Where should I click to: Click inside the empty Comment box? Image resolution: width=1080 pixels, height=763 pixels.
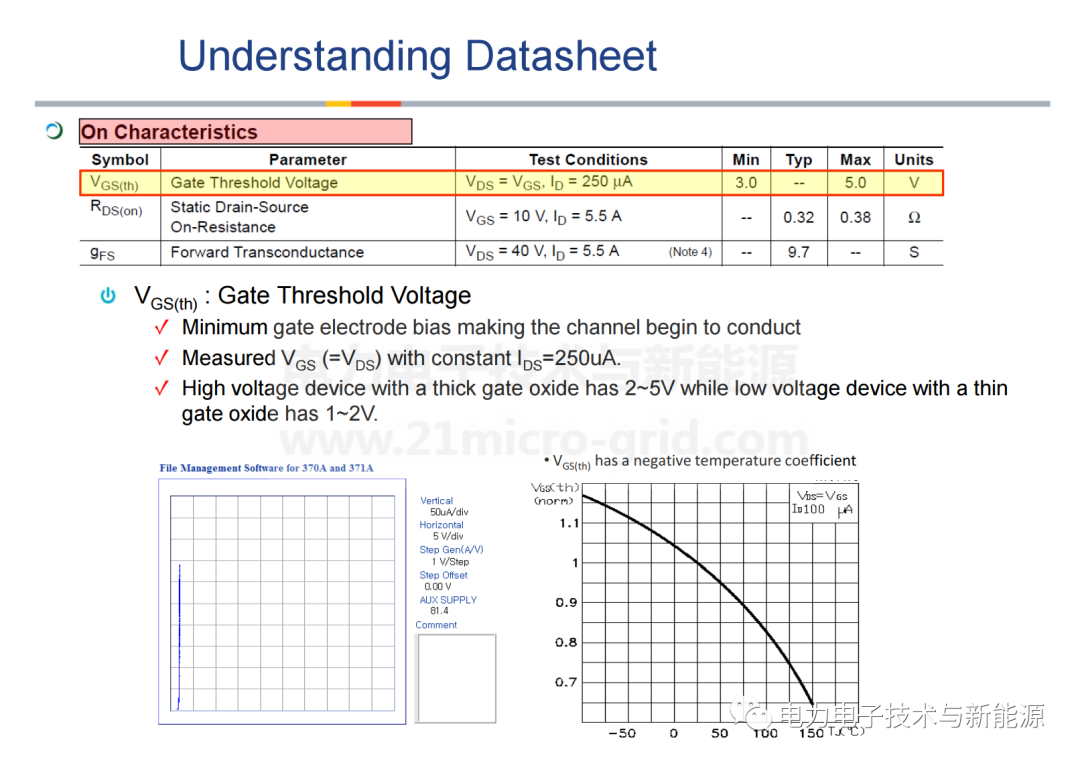tap(456, 678)
